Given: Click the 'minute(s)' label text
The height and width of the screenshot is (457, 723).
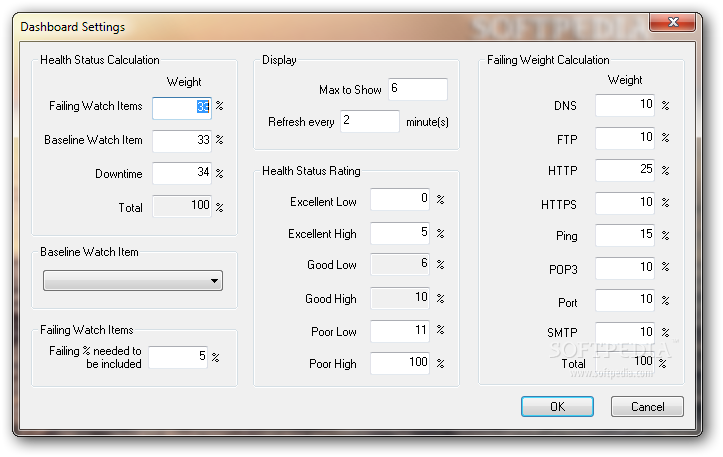Looking at the screenshot, I should [x=427, y=122].
